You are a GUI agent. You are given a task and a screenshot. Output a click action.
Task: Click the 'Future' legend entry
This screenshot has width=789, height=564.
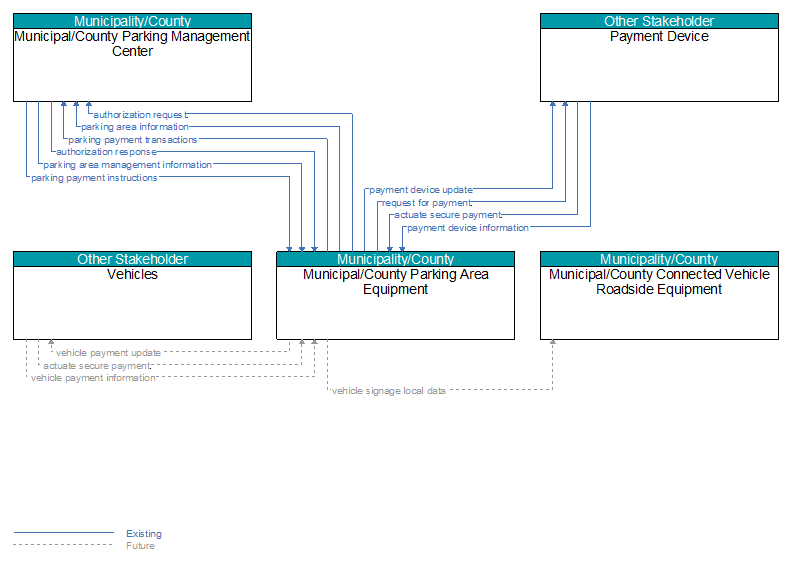click(140, 546)
